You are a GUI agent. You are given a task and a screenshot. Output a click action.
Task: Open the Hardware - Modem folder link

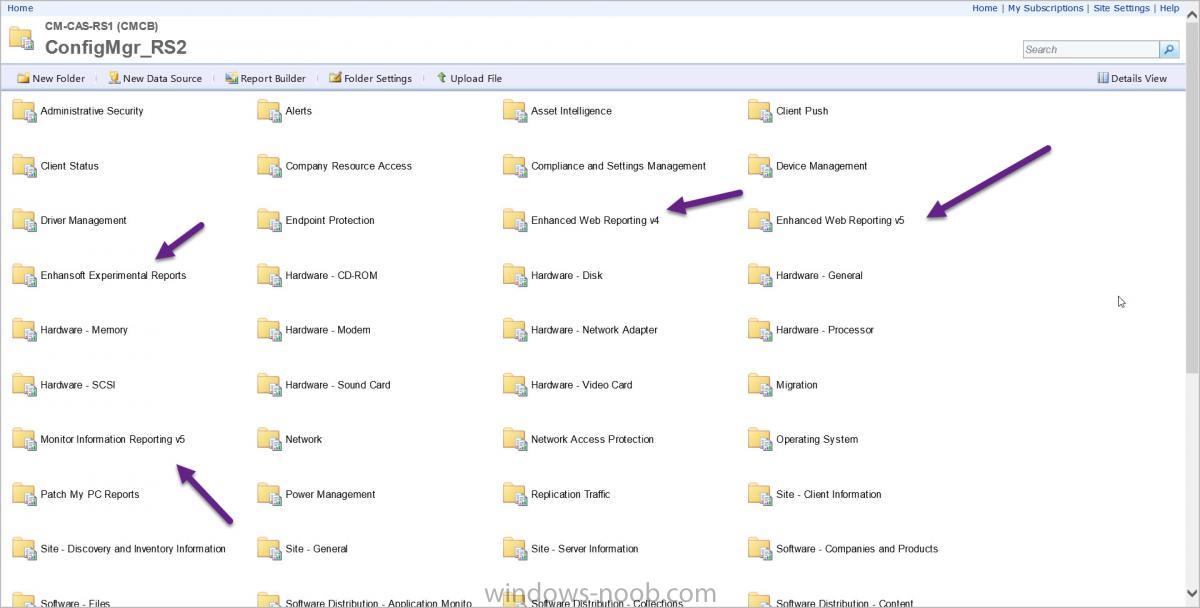(328, 330)
